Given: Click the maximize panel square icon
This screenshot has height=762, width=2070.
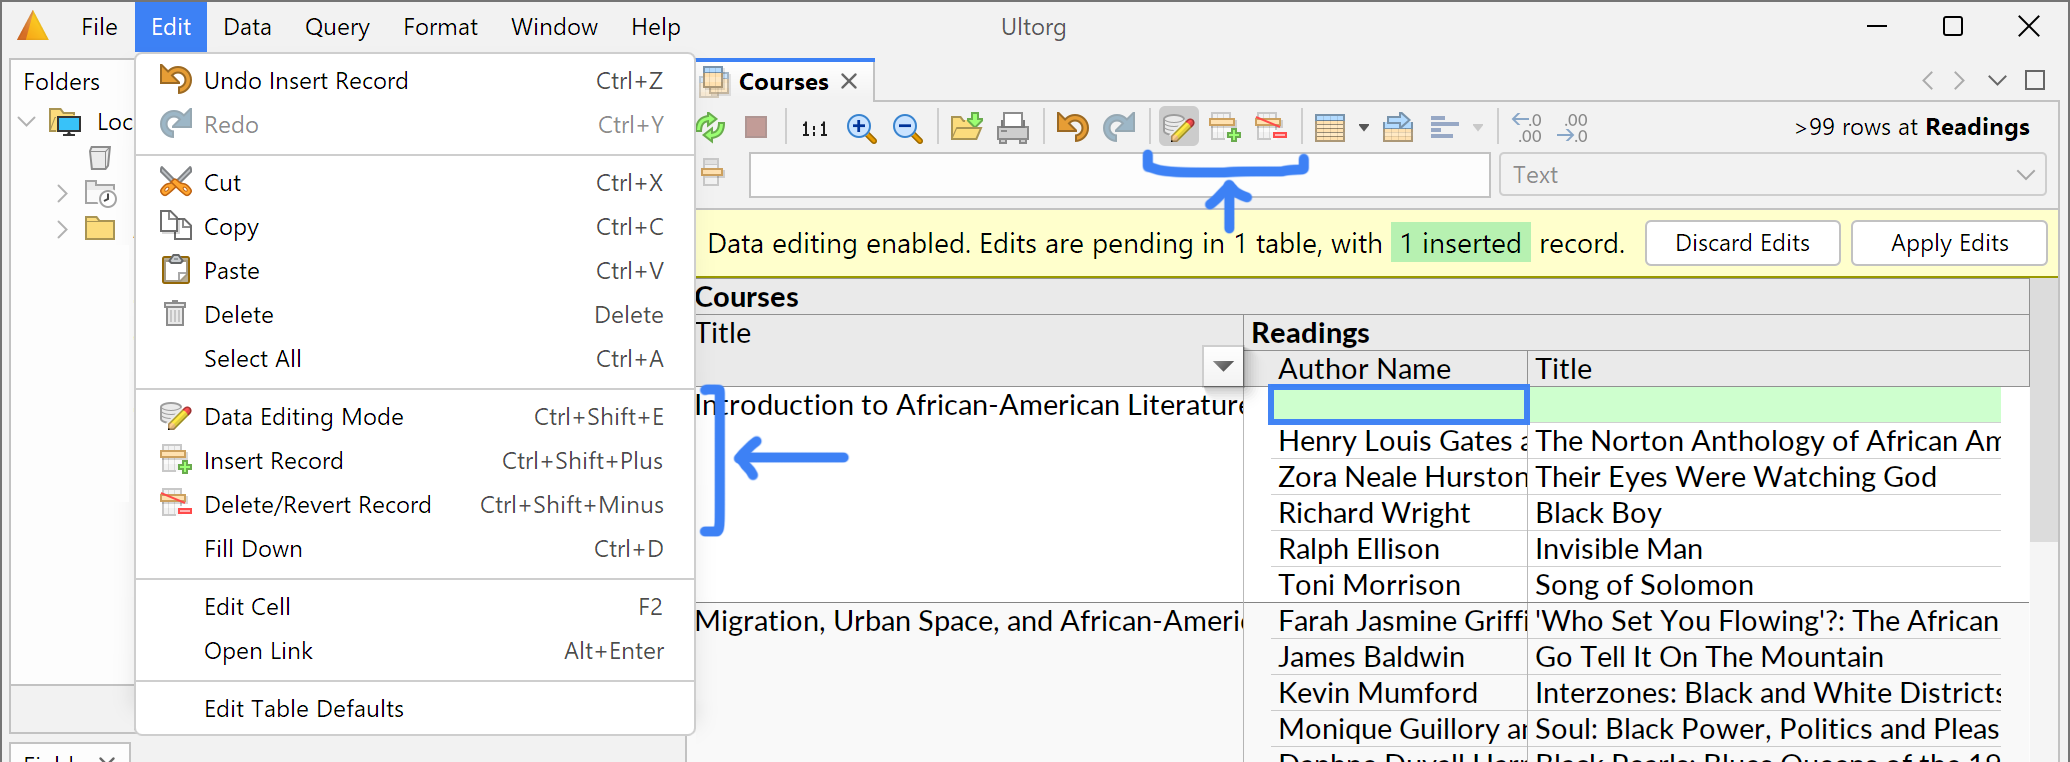Looking at the screenshot, I should 2035,80.
